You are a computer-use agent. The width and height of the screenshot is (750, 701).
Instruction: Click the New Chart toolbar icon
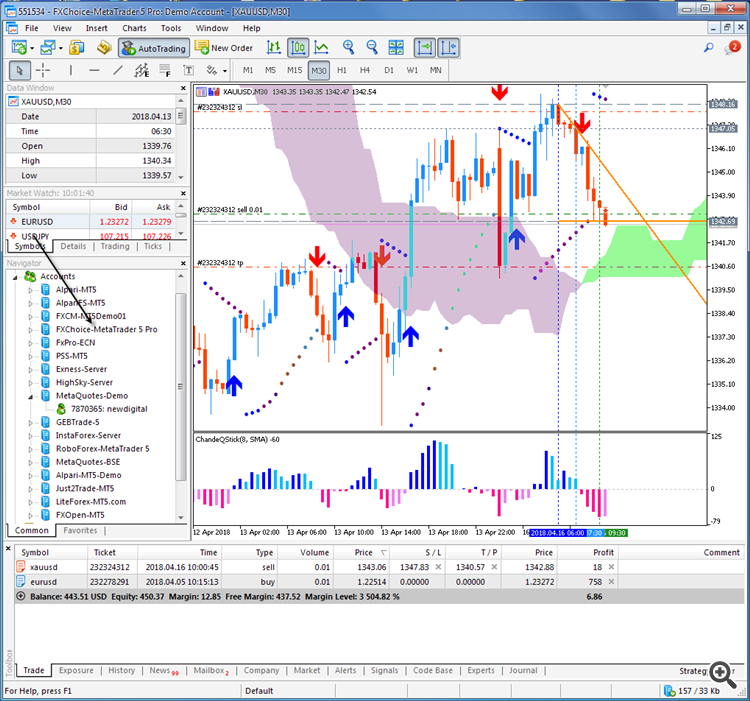[19, 48]
